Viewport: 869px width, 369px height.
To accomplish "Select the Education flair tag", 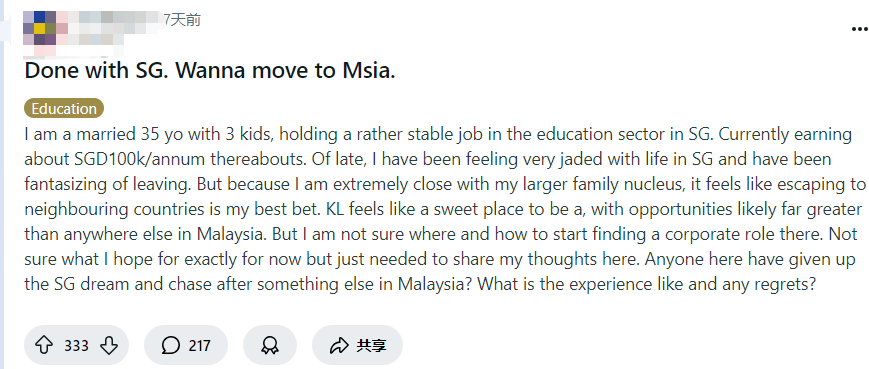I will pyautogui.click(x=64, y=109).
